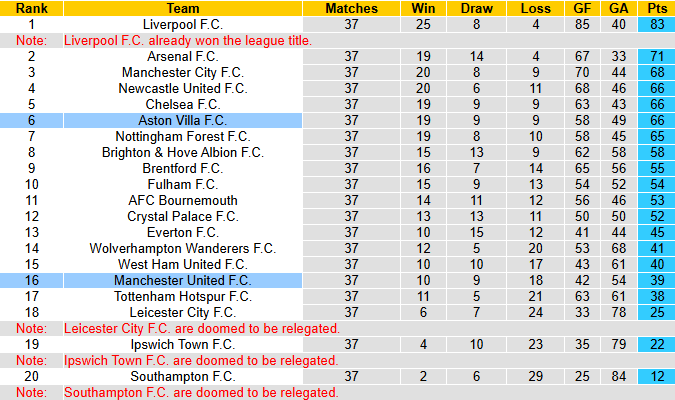Open the Southampton F.C. team entry
Image resolution: width=675 pixels, height=400 pixels.
click(x=183, y=376)
